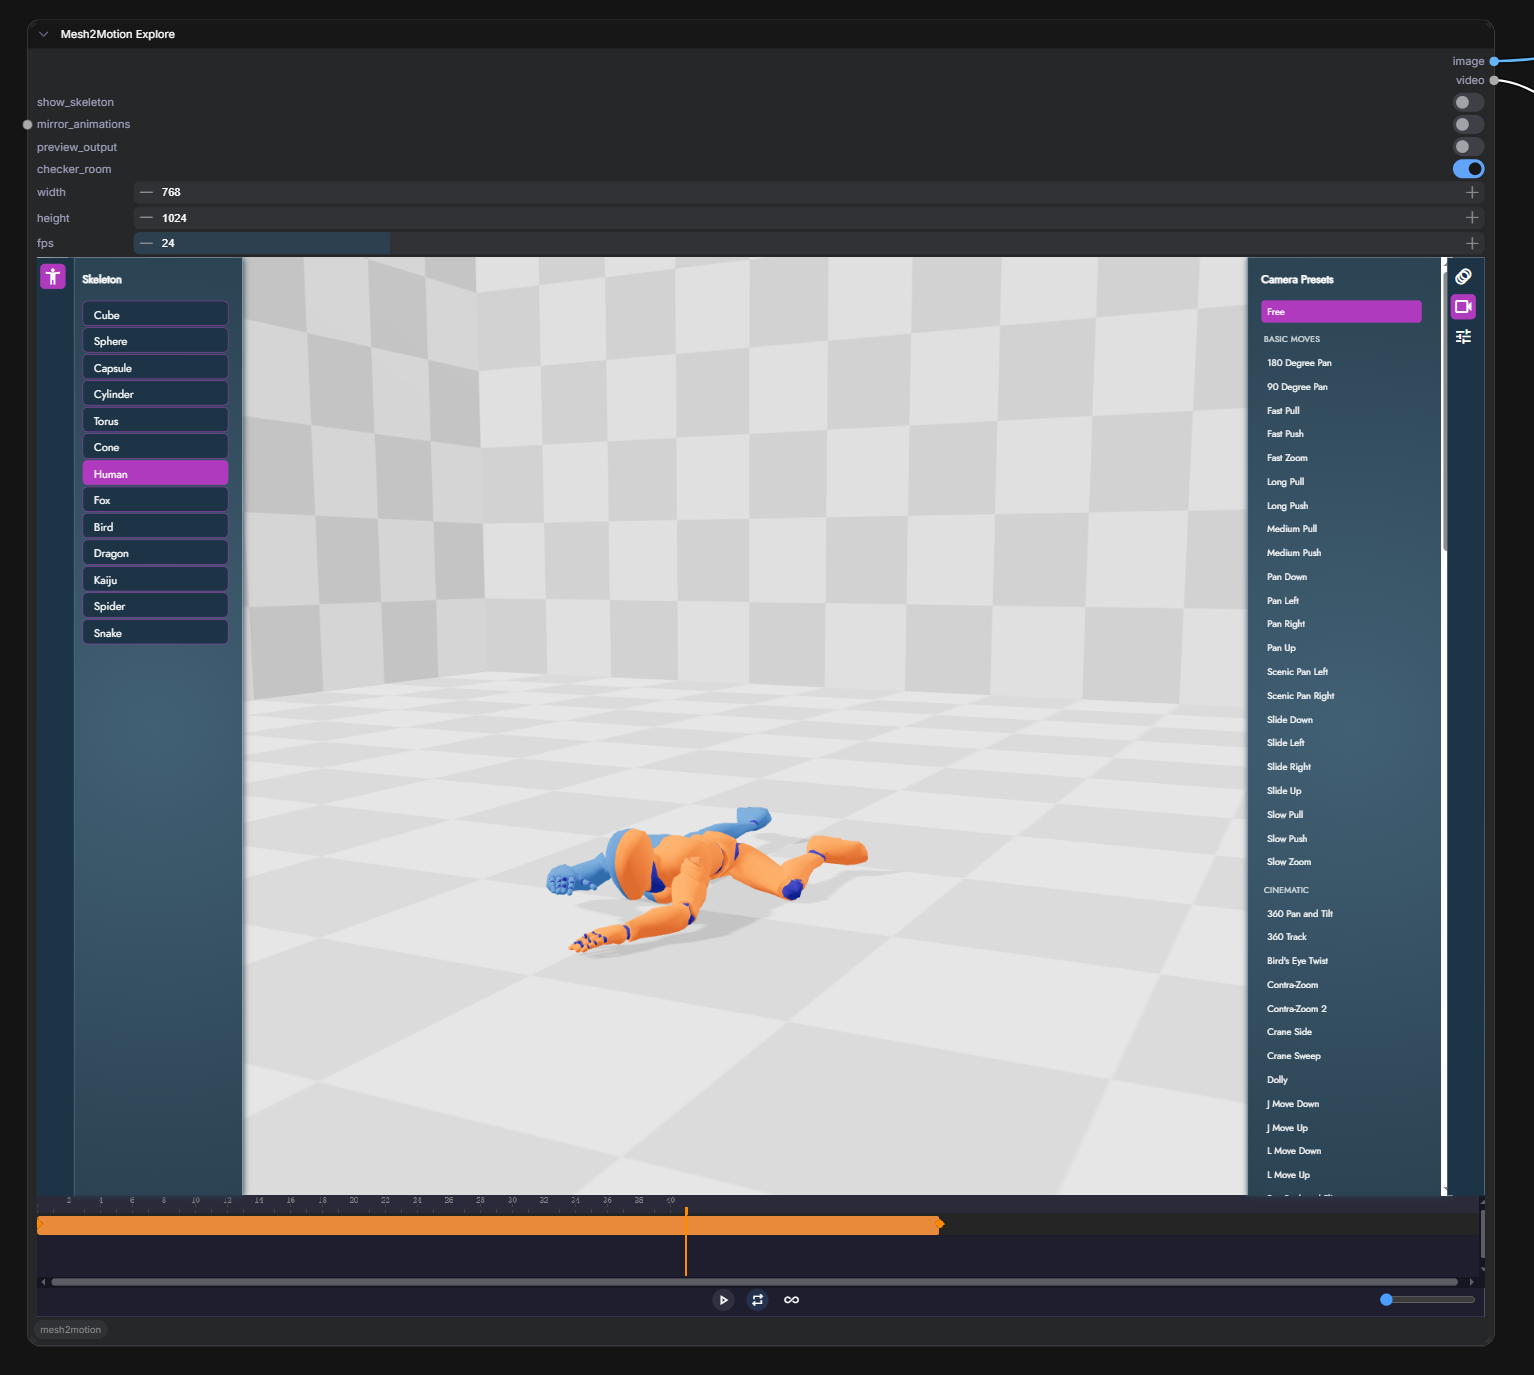Select the Dragon skeleton option

click(x=155, y=553)
